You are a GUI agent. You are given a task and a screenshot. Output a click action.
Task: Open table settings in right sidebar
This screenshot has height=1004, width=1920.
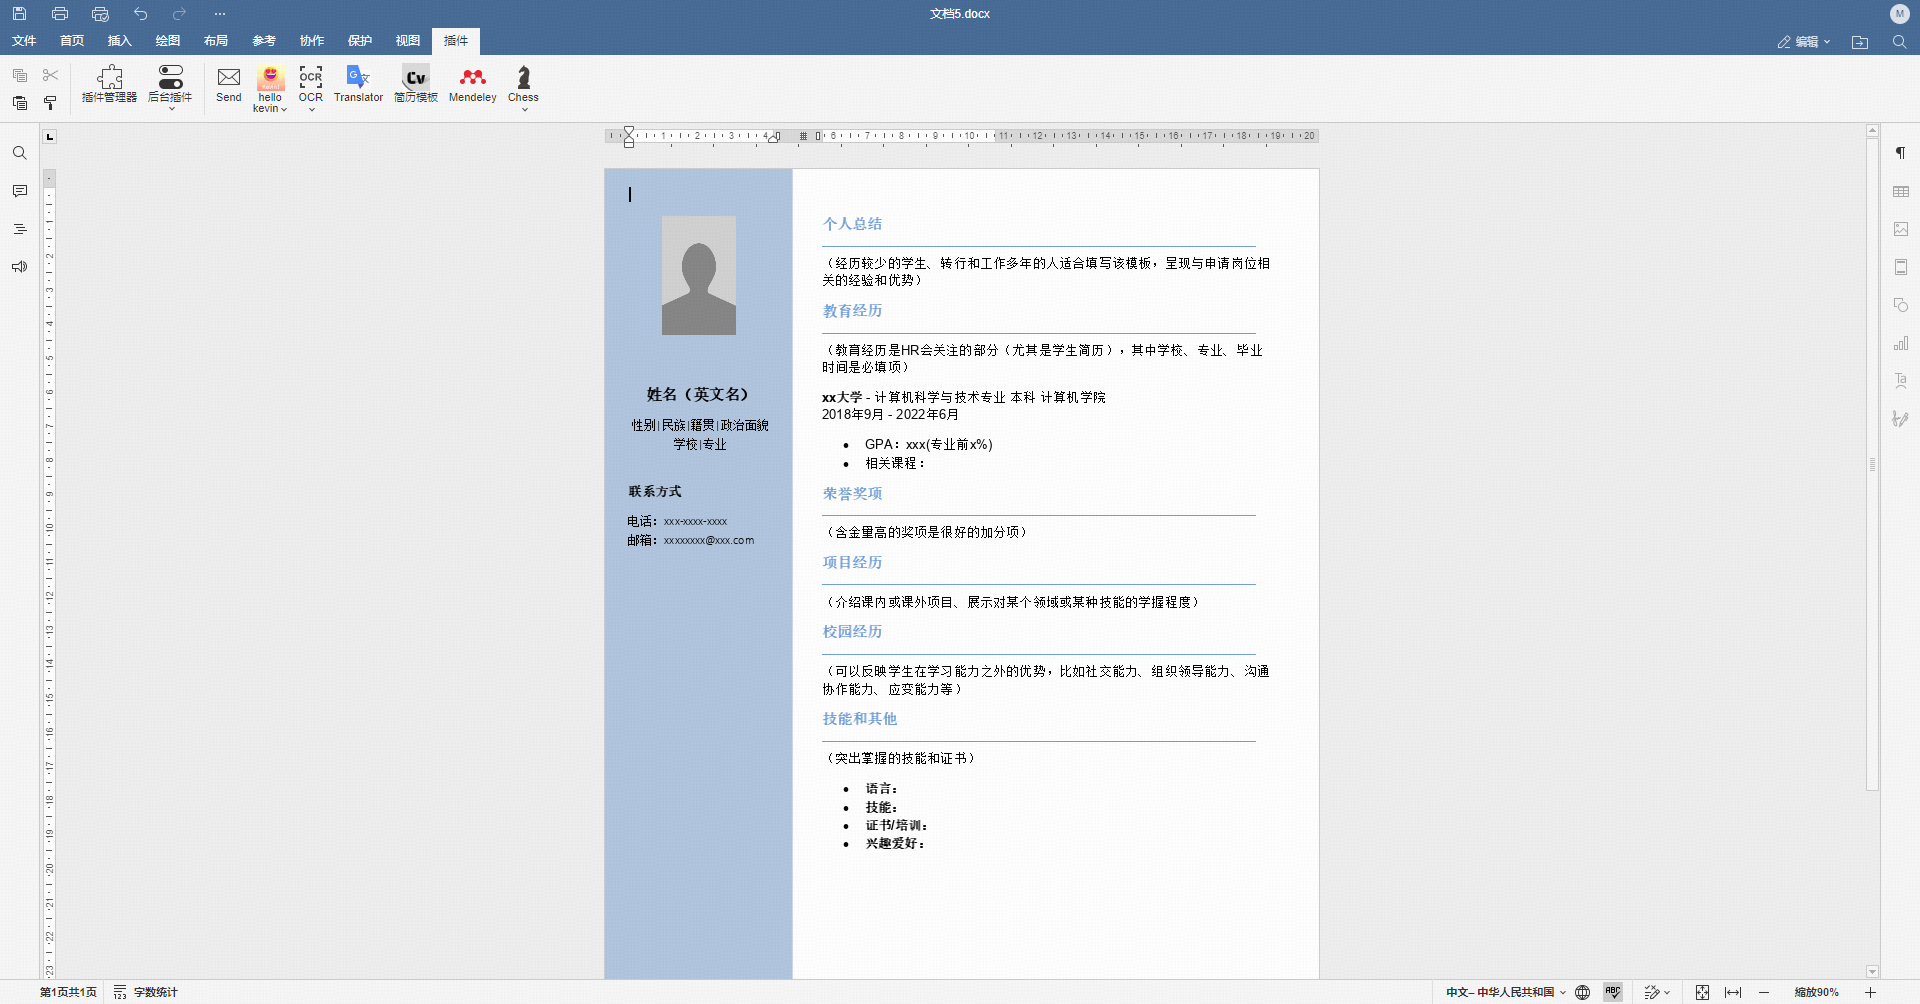(x=1901, y=191)
